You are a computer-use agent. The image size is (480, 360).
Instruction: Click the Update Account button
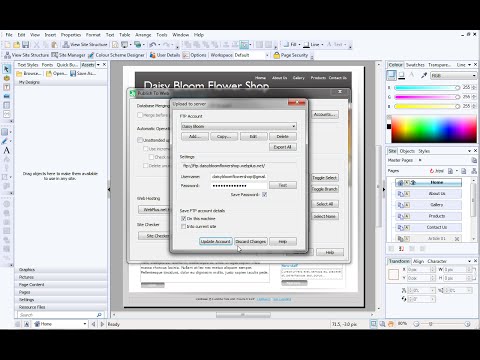[216, 241]
